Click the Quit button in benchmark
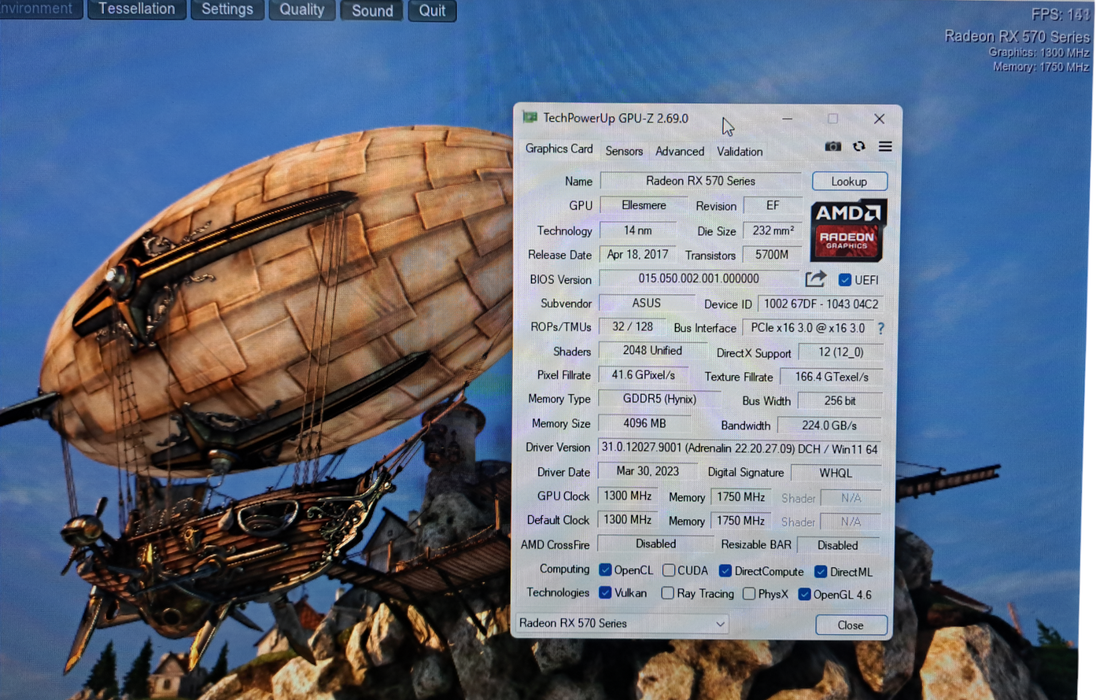The height and width of the screenshot is (700, 1096). pyautogui.click(x=432, y=10)
